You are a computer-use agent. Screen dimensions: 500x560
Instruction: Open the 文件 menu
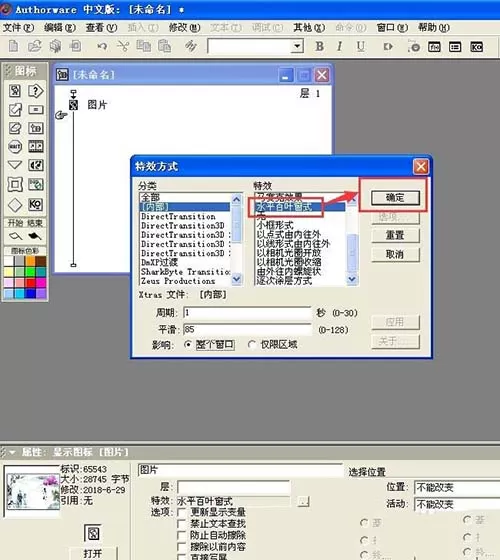[x=18, y=28]
